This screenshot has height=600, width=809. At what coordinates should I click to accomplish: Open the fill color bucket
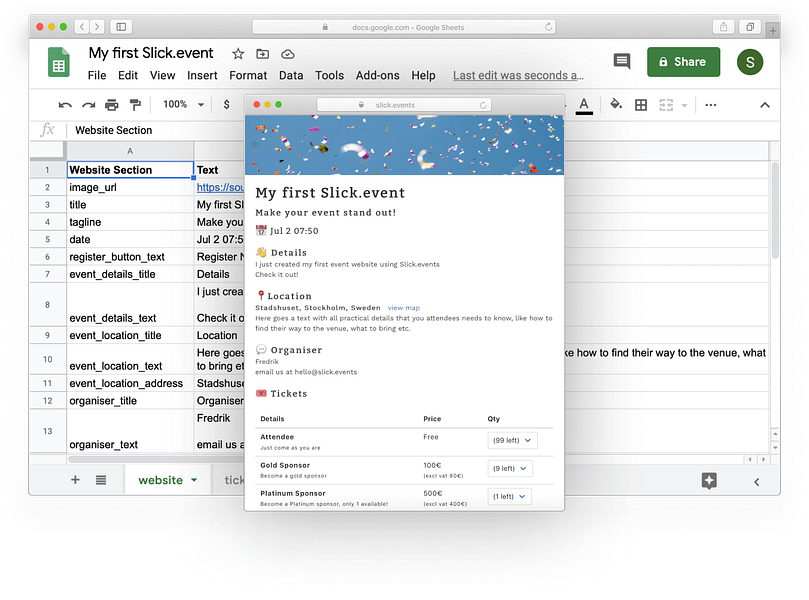click(x=616, y=105)
